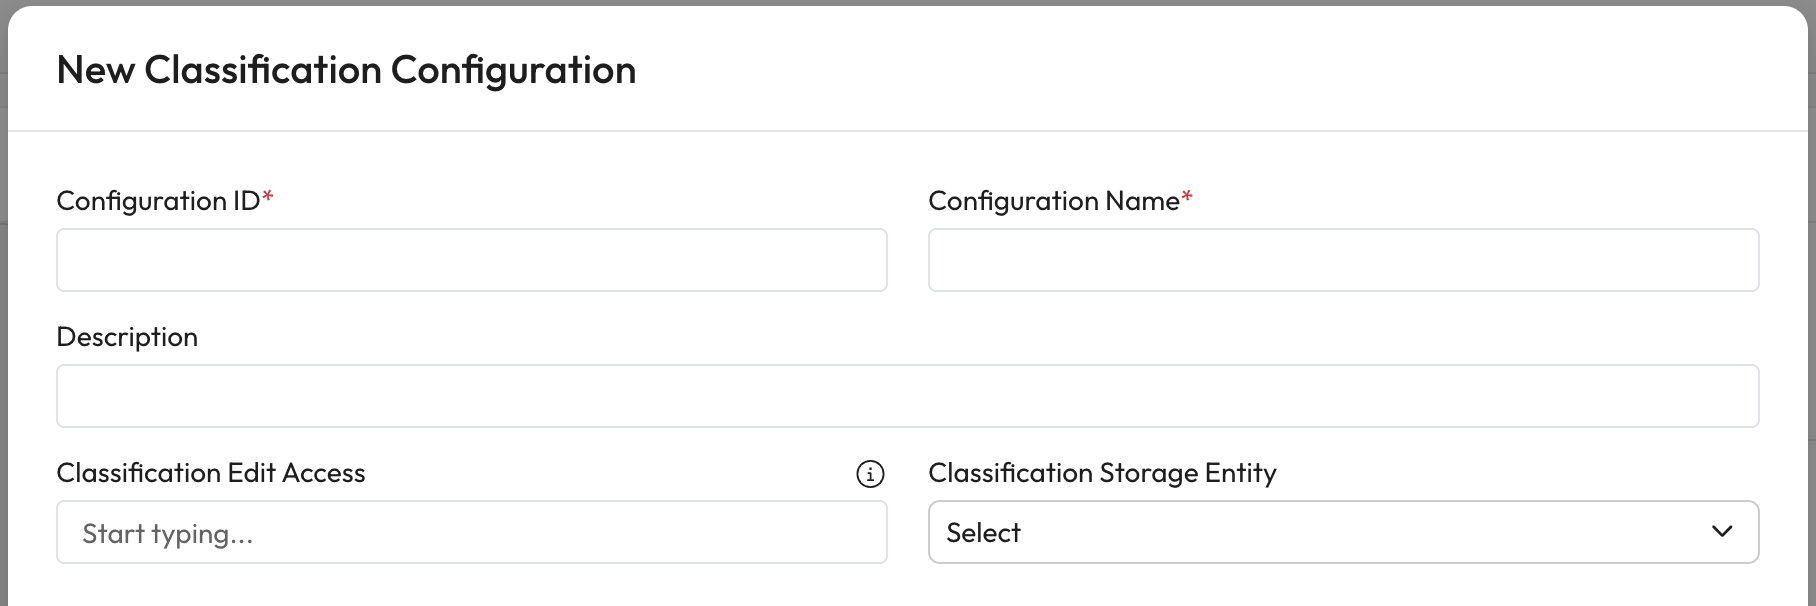Click the "Classification Edit Access" label
Image resolution: width=1816 pixels, height=606 pixels.
pyautogui.click(x=211, y=473)
